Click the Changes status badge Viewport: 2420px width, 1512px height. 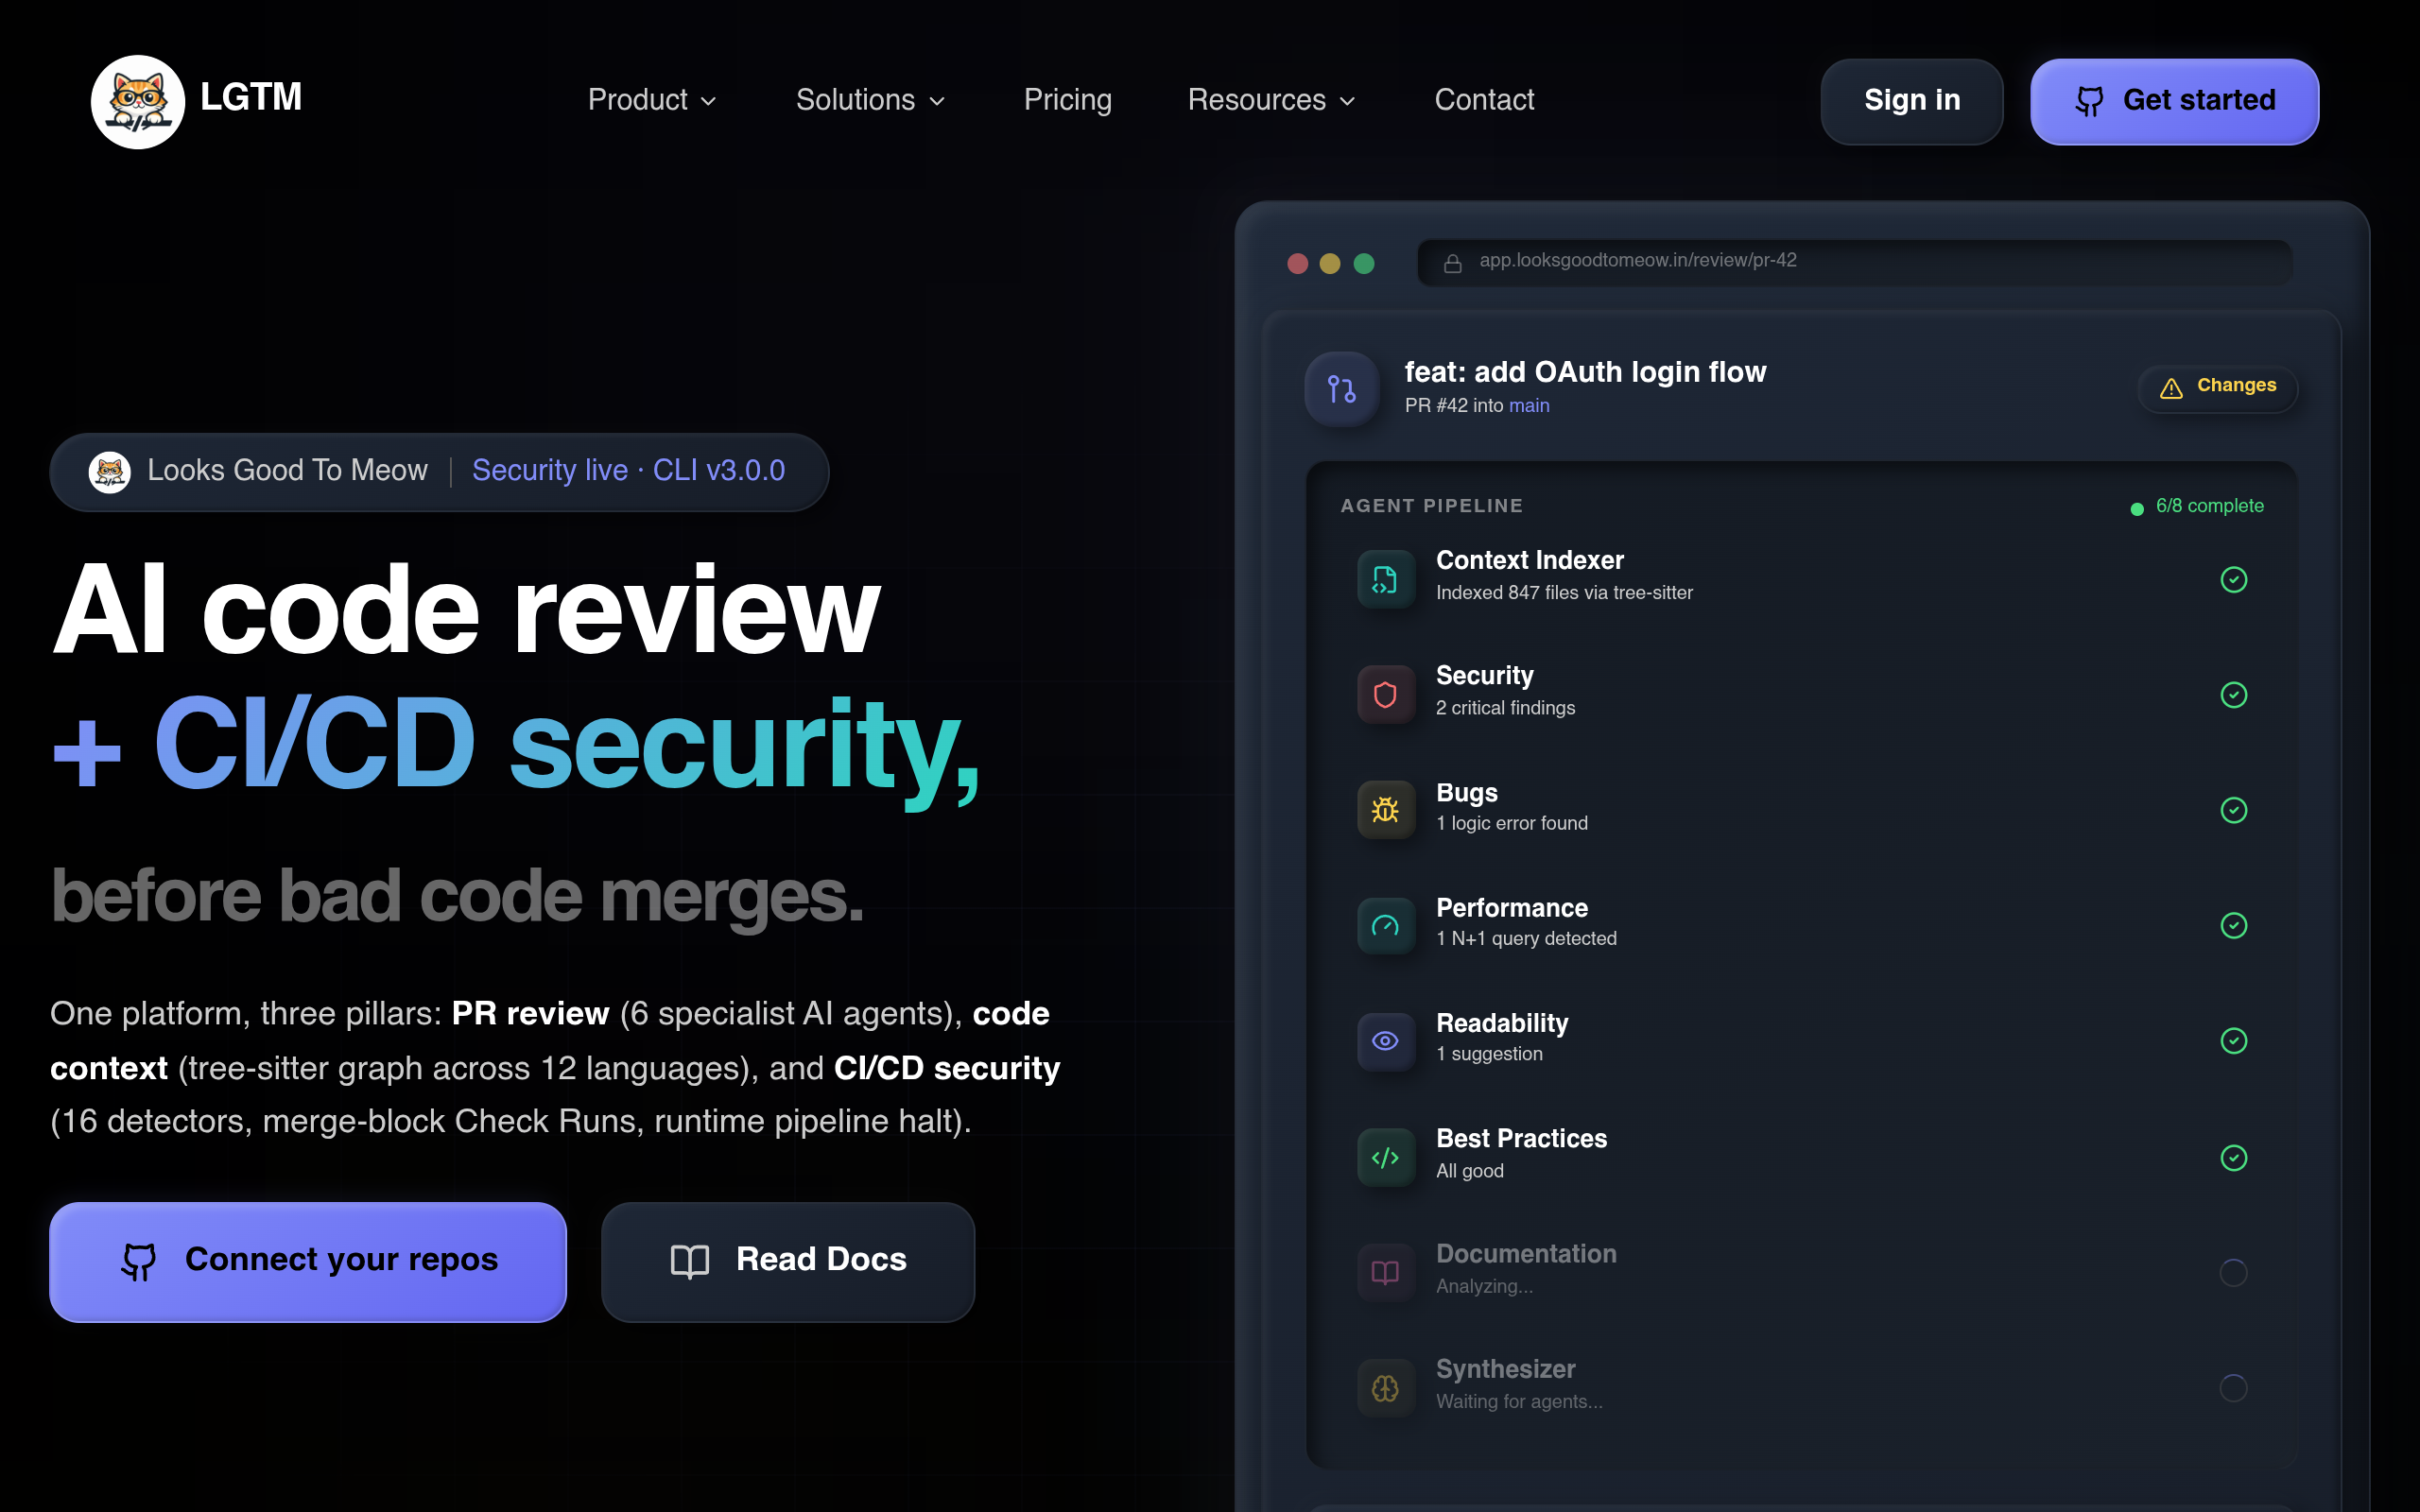[x=2218, y=387]
